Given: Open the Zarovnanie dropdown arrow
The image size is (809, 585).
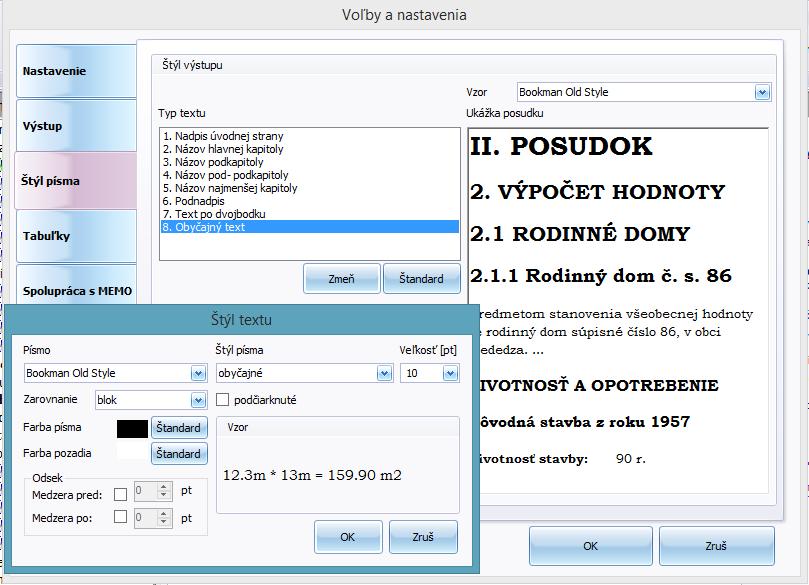Looking at the screenshot, I should (198, 400).
